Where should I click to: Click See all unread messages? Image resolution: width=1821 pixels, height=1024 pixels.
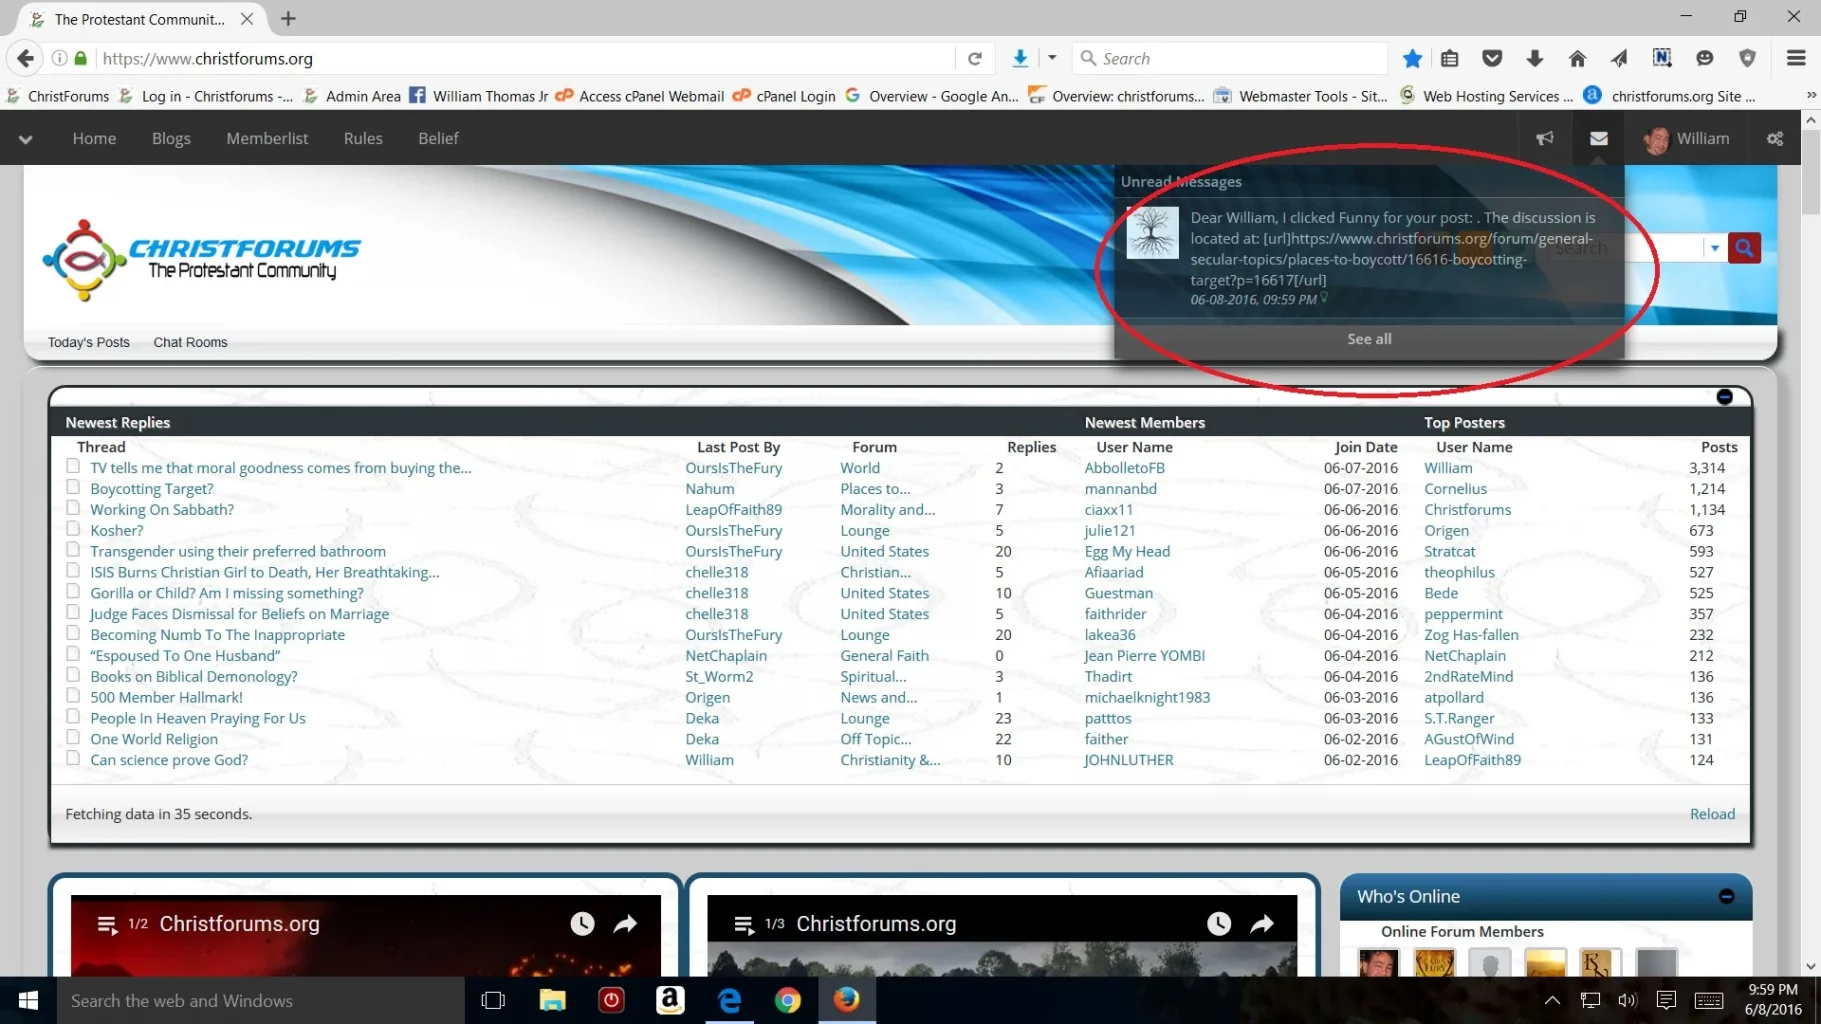(x=1369, y=339)
